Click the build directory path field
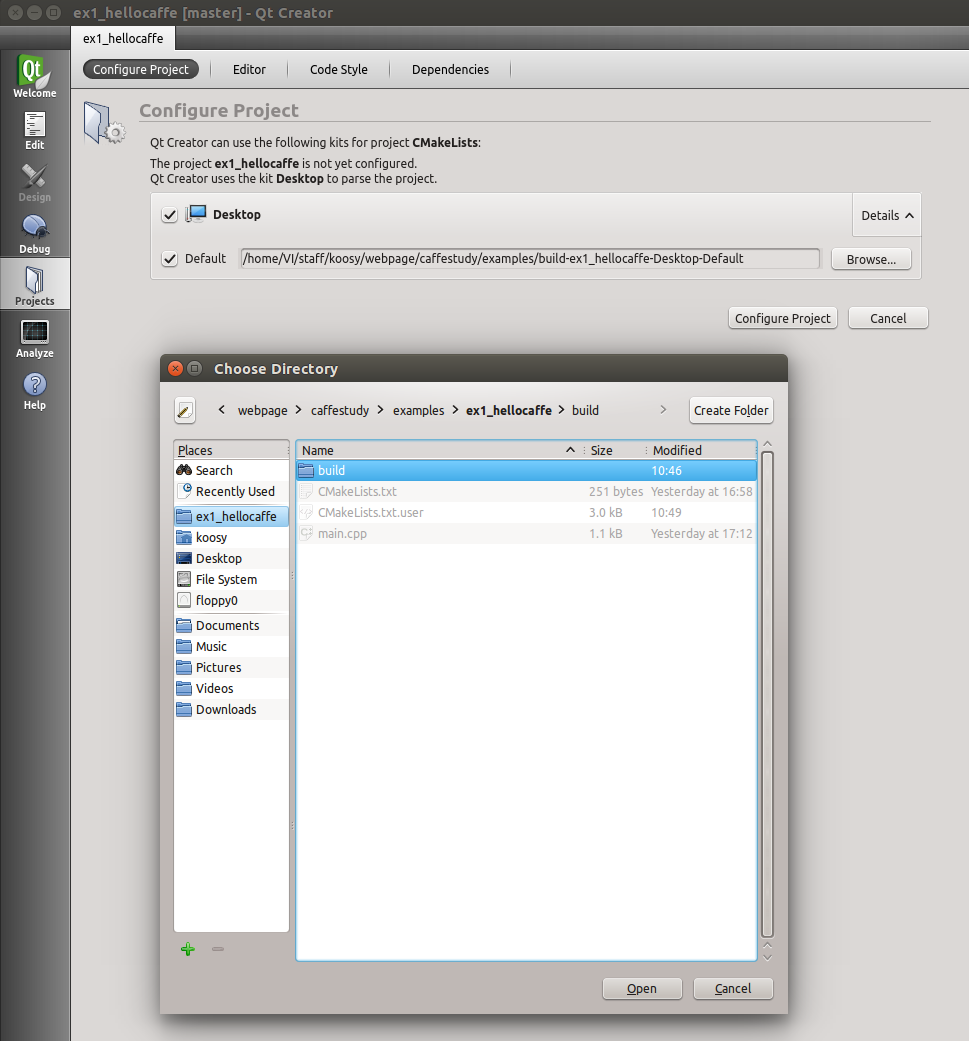The image size is (969, 1041). point(530,259)
